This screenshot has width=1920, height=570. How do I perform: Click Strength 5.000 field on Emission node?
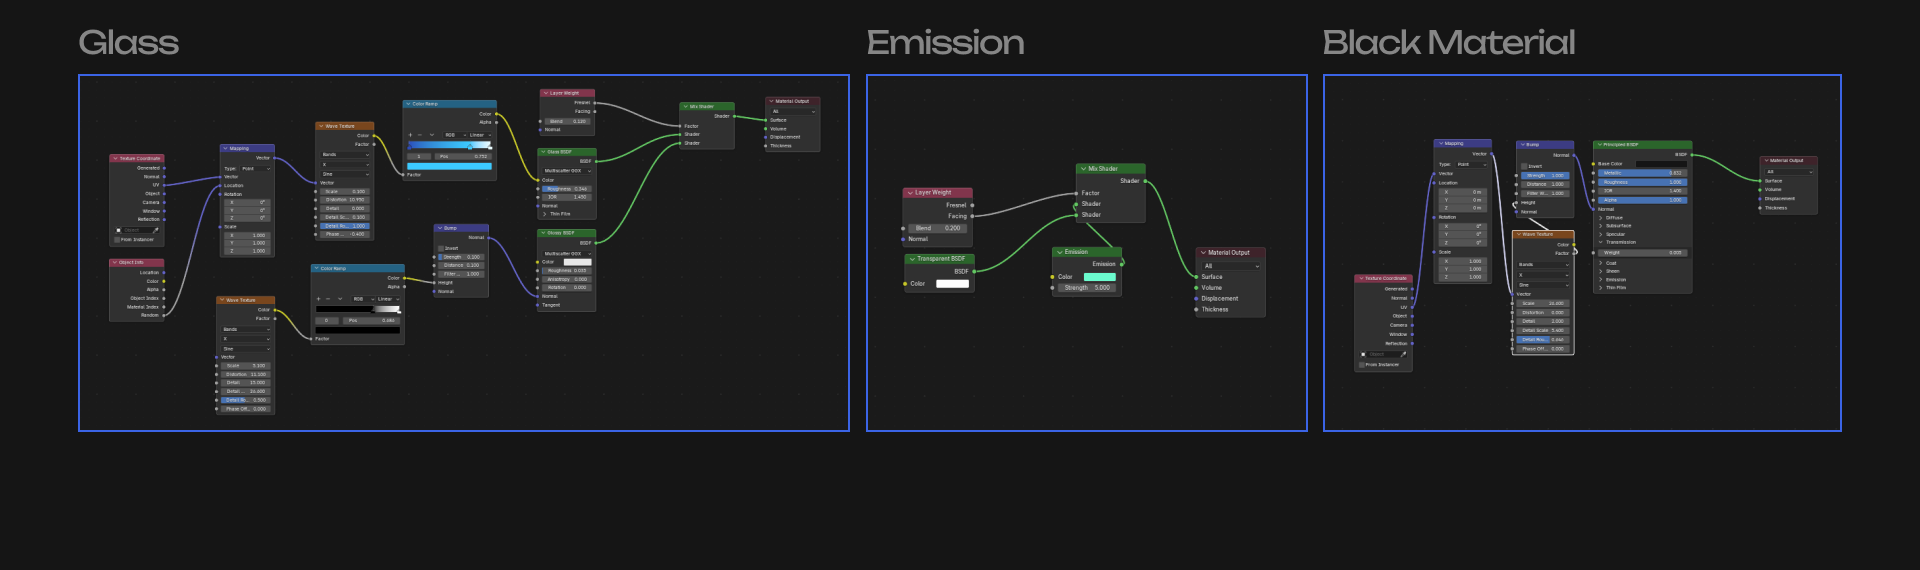coord(1087,288)
